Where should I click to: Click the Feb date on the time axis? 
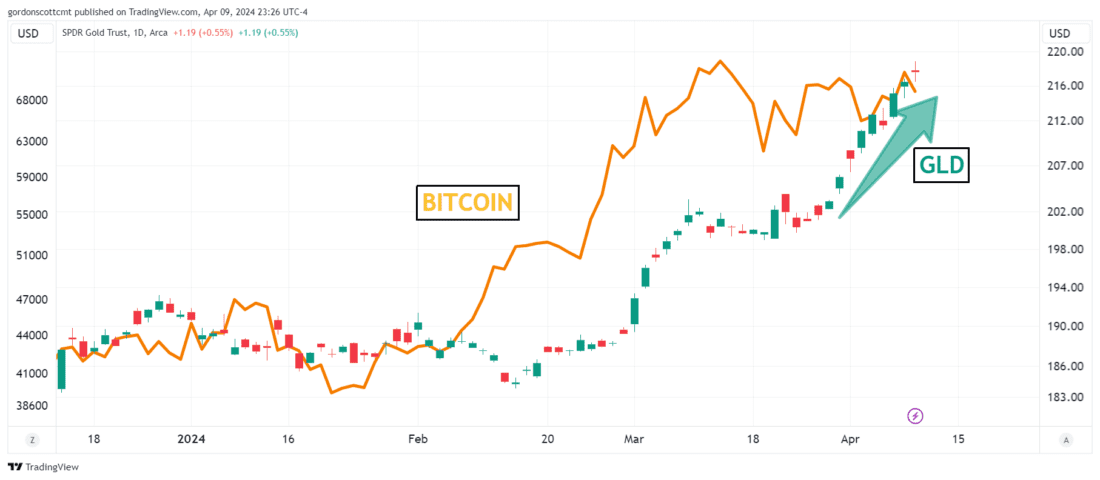tap(417, 439)
